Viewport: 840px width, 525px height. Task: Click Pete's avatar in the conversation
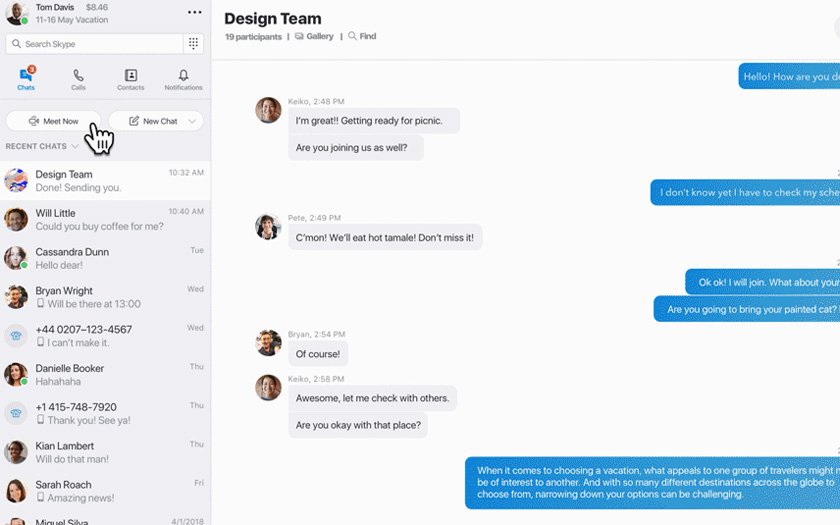[268, 227]
